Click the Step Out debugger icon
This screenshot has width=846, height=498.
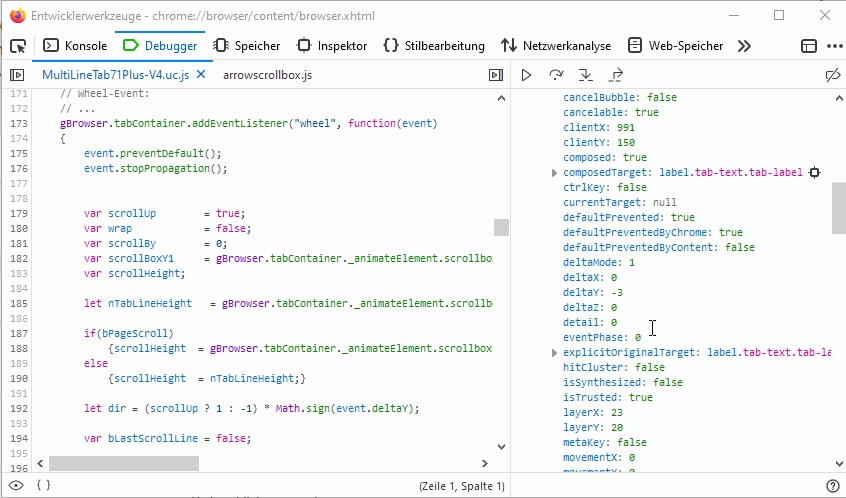616,75
